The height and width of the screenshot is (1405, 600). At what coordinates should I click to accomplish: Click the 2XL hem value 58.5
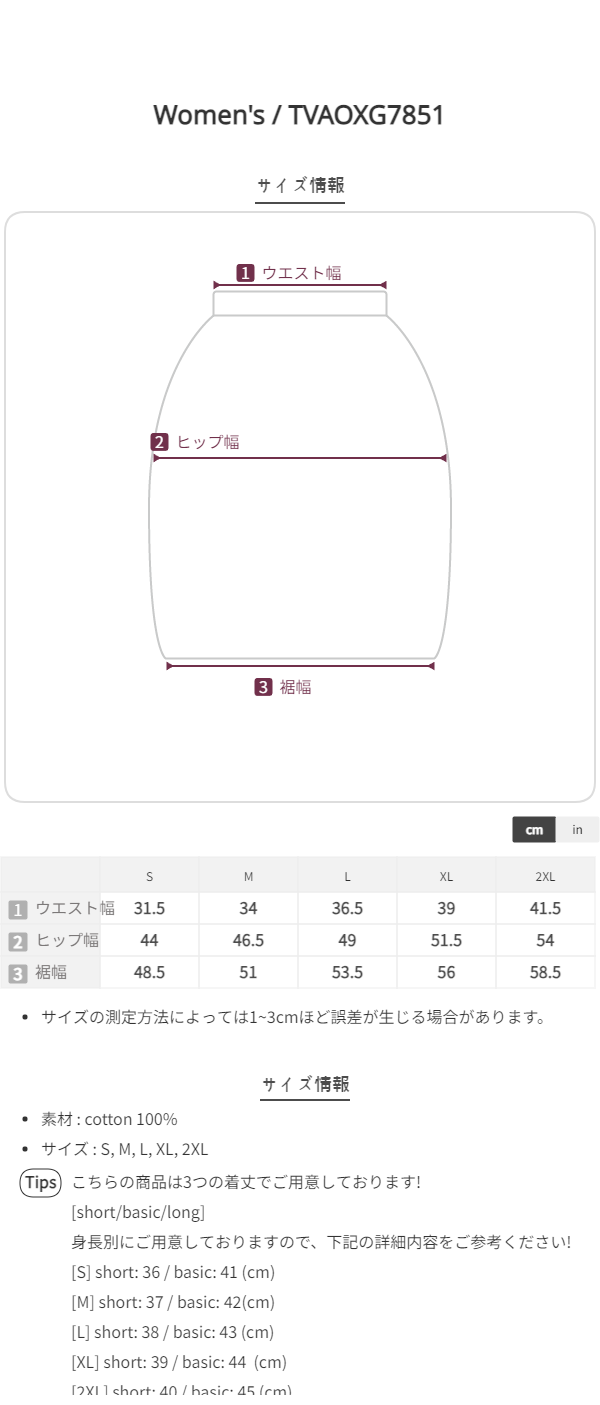pos(545,973)
